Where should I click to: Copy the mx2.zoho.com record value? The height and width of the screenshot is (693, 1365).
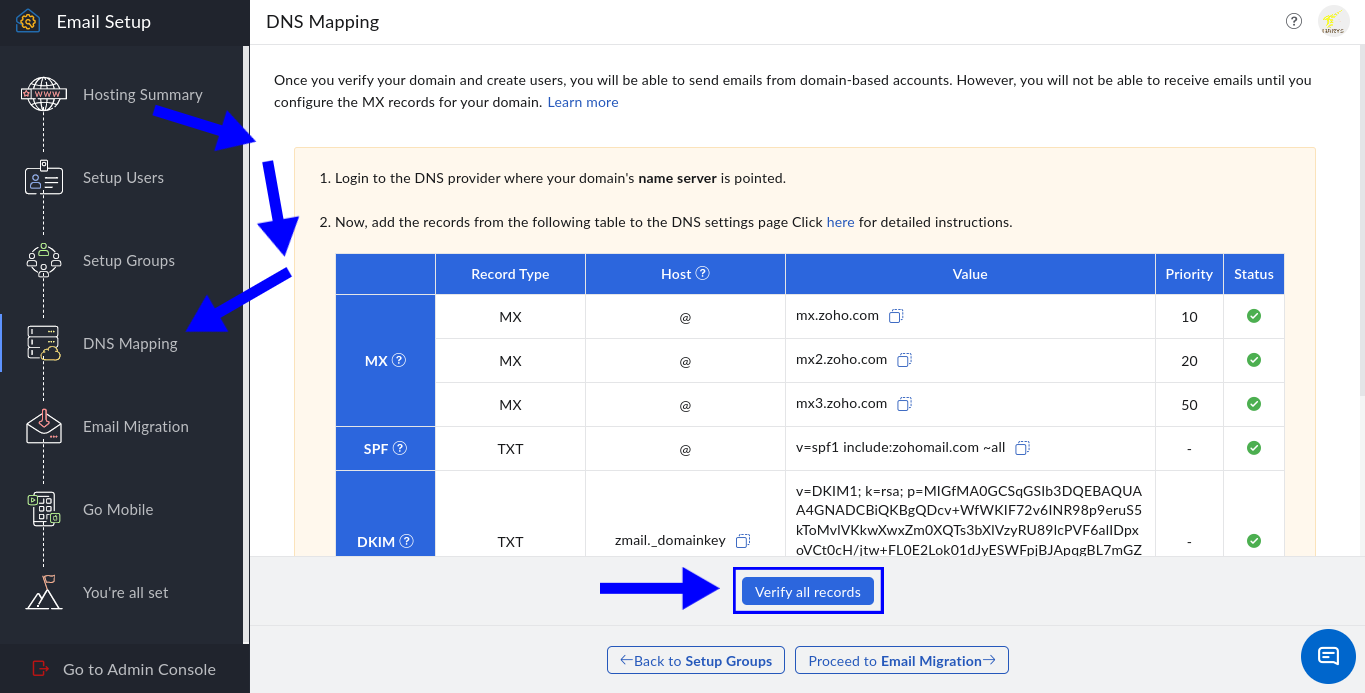coord(904,360)
